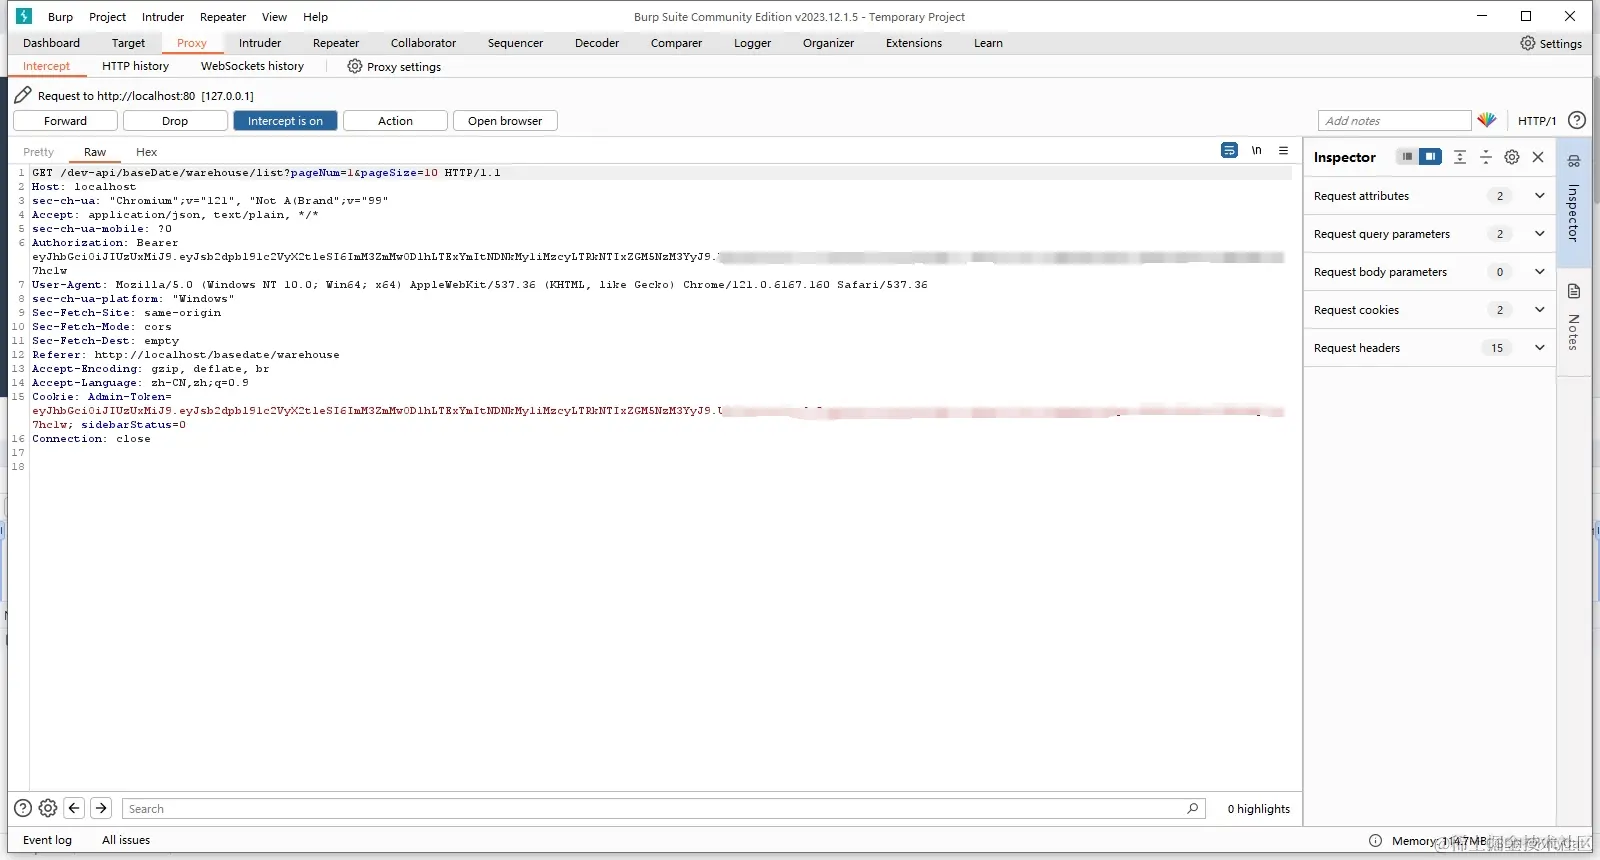The width and height of the screenshot is (1600, 860).
Task: Open the Learn tab
Action: (988, 43)
